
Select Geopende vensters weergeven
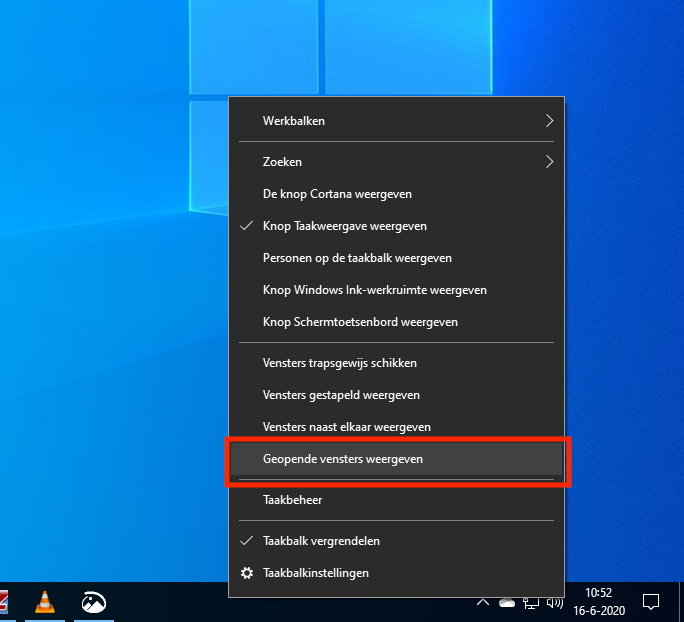342,459
